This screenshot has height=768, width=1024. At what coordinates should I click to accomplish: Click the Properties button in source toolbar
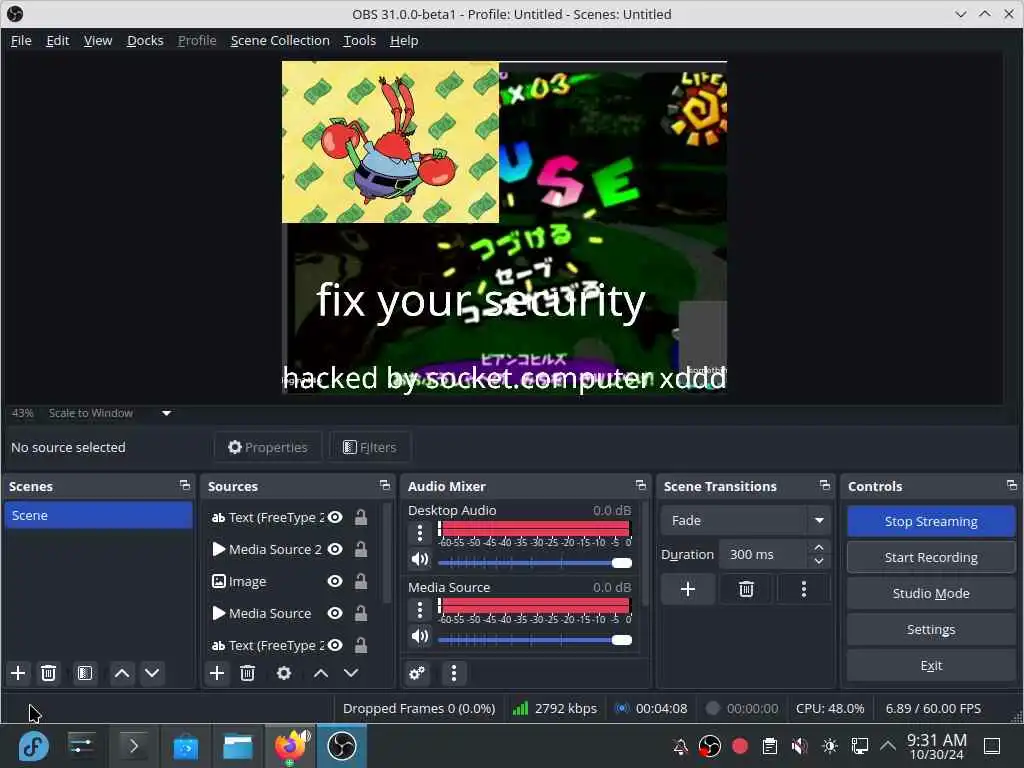click(x=268, y=447)
